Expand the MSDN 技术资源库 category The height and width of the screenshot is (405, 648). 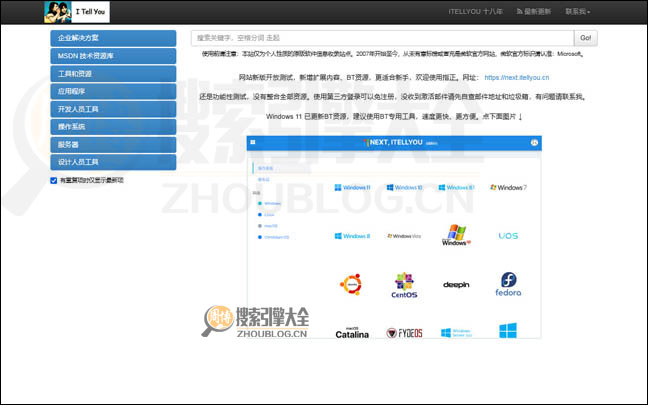pyautogui.click(x=113, y=56)
